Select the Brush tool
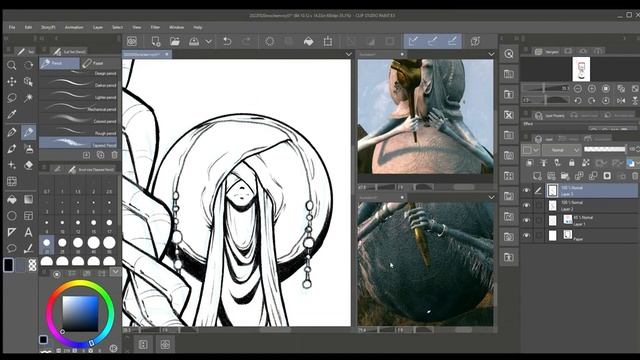 click(x=11, y=149)
